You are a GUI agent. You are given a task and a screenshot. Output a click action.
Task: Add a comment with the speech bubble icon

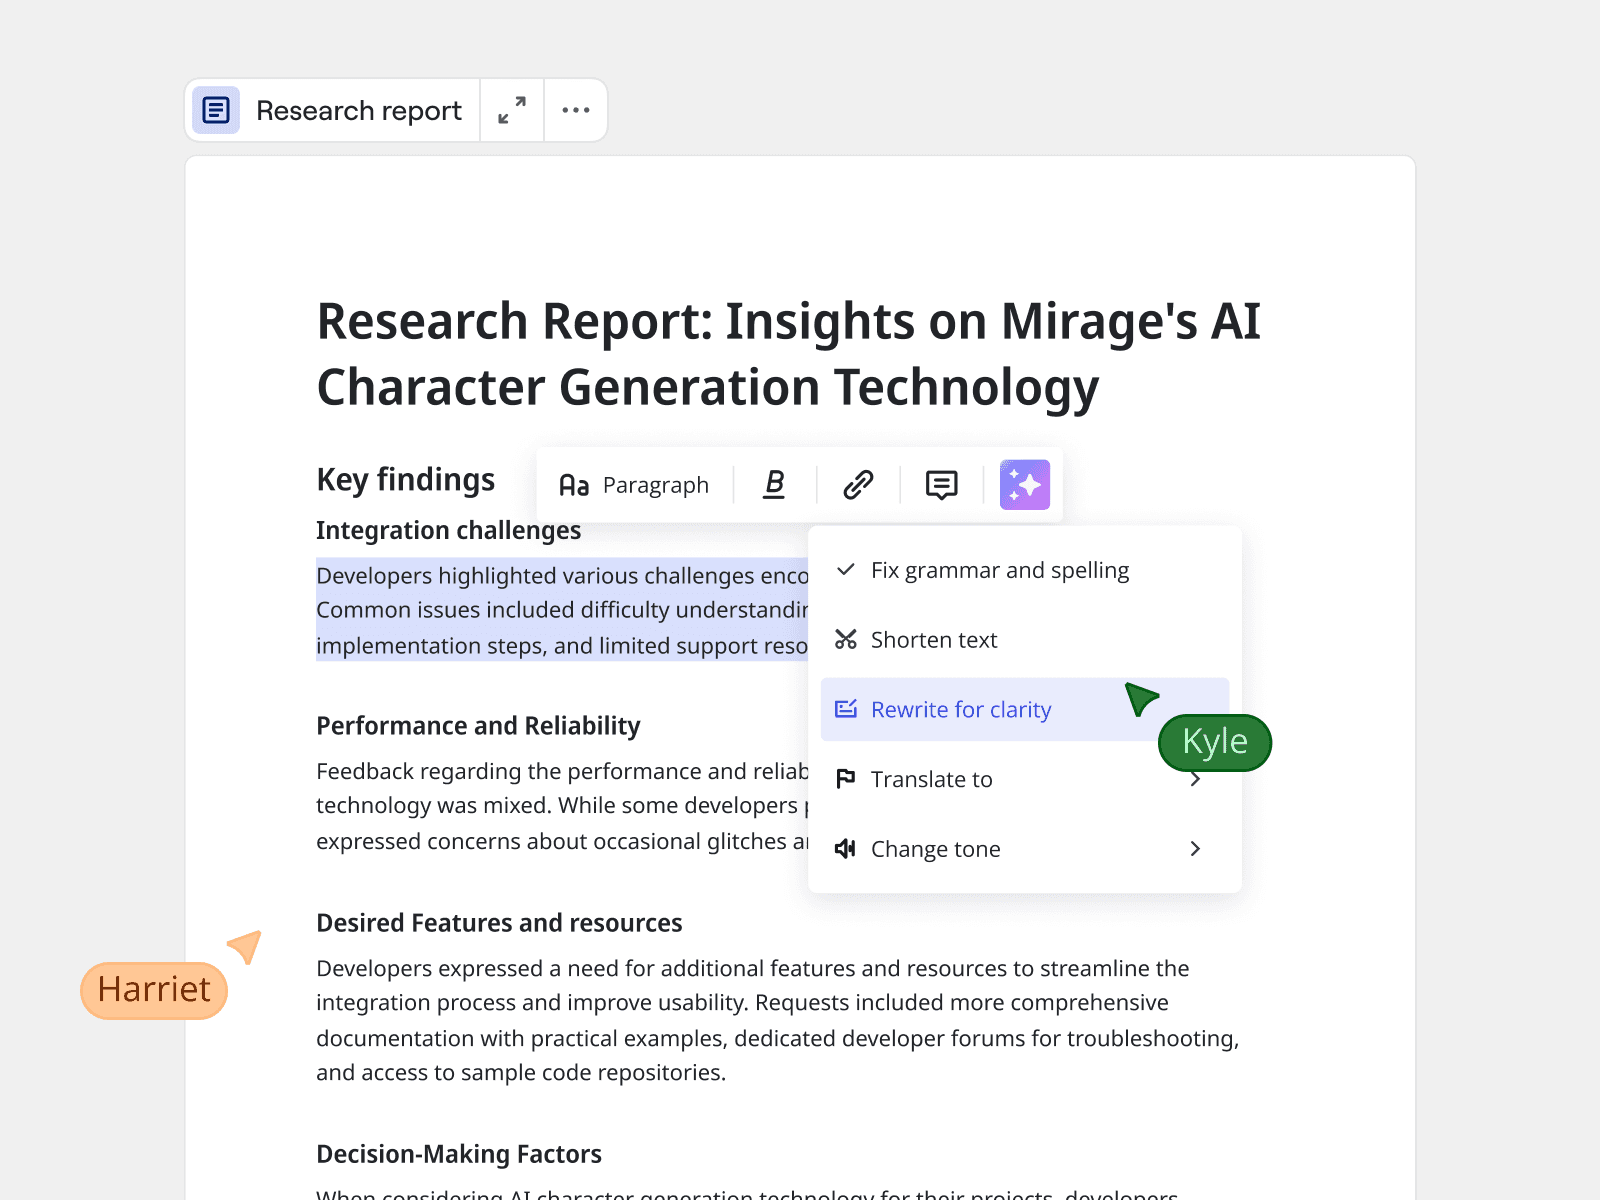pos(941,485)
